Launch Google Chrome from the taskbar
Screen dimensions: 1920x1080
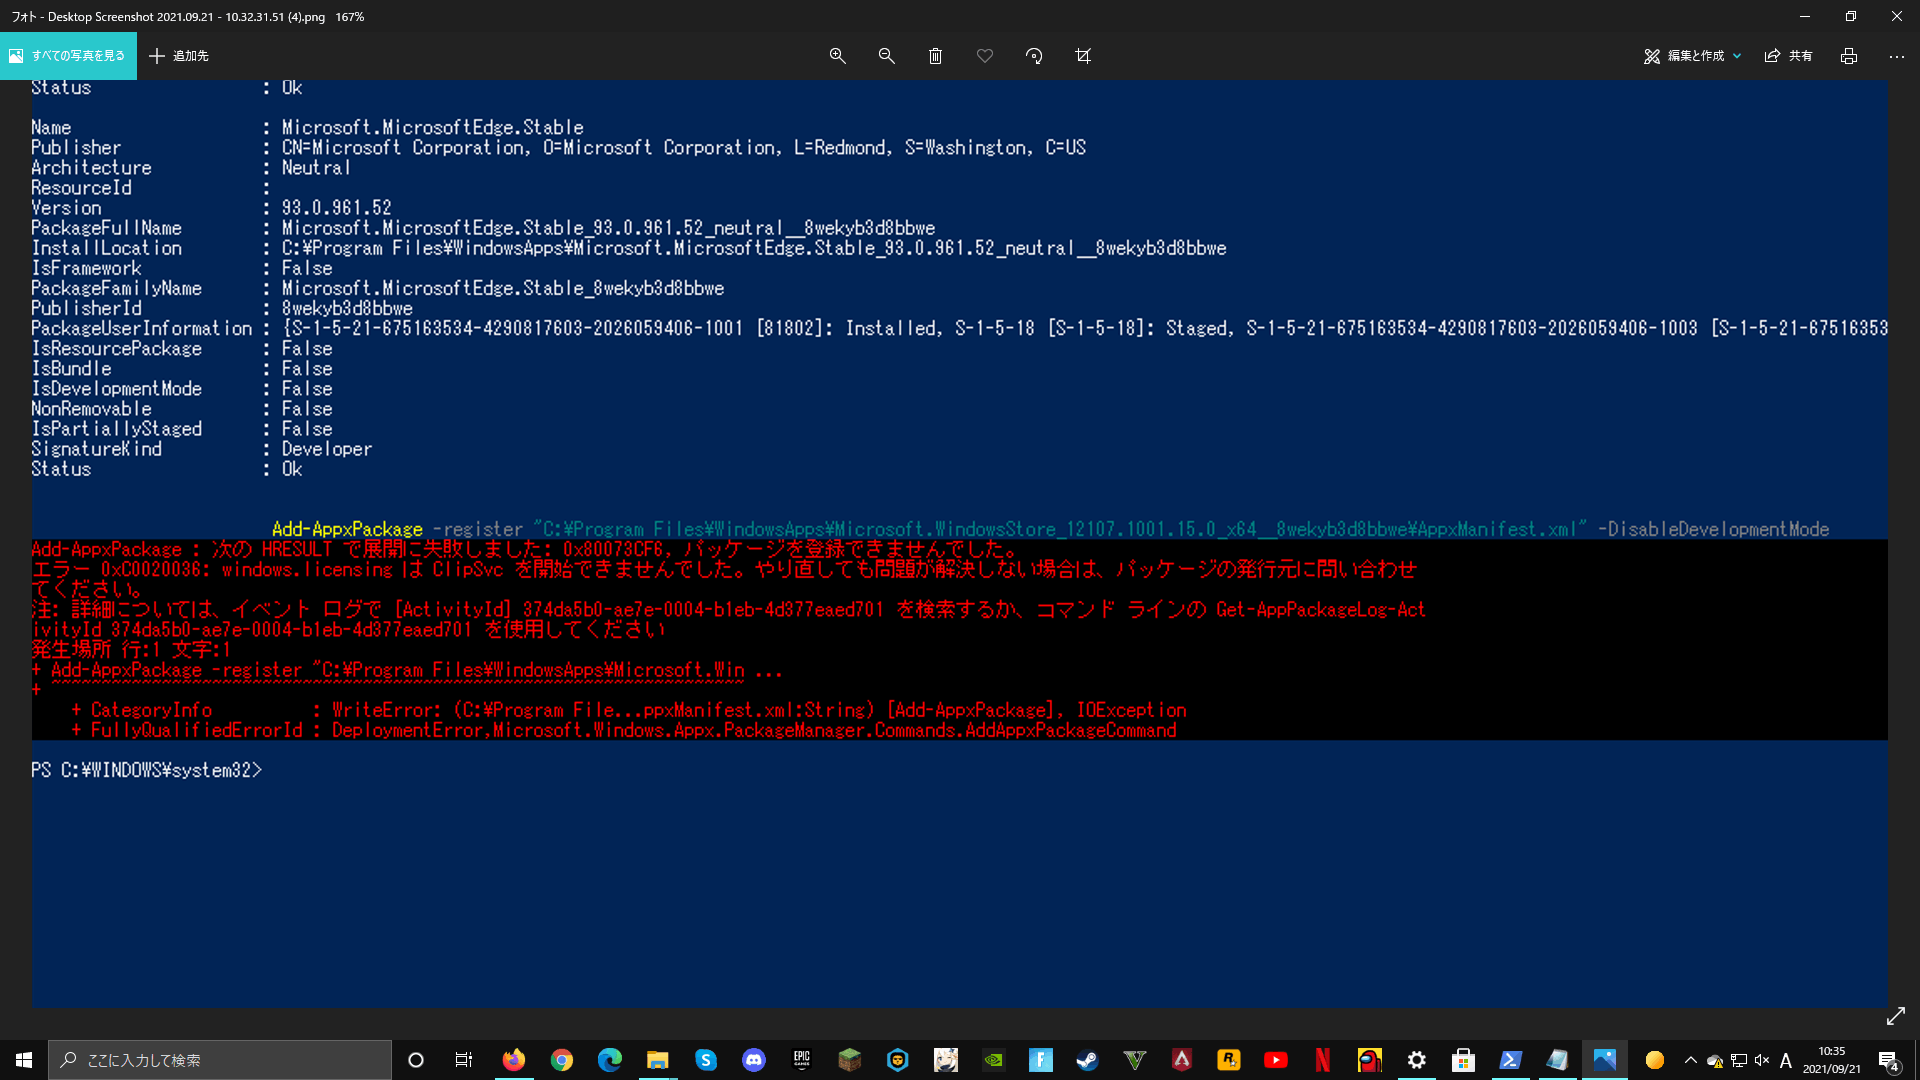click(562, 1060)
